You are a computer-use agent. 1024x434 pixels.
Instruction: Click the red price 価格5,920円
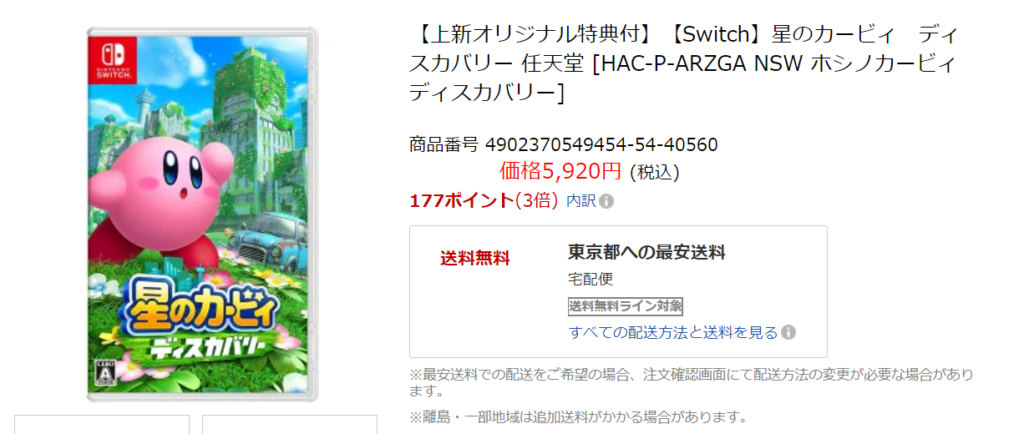coord(560,172)
